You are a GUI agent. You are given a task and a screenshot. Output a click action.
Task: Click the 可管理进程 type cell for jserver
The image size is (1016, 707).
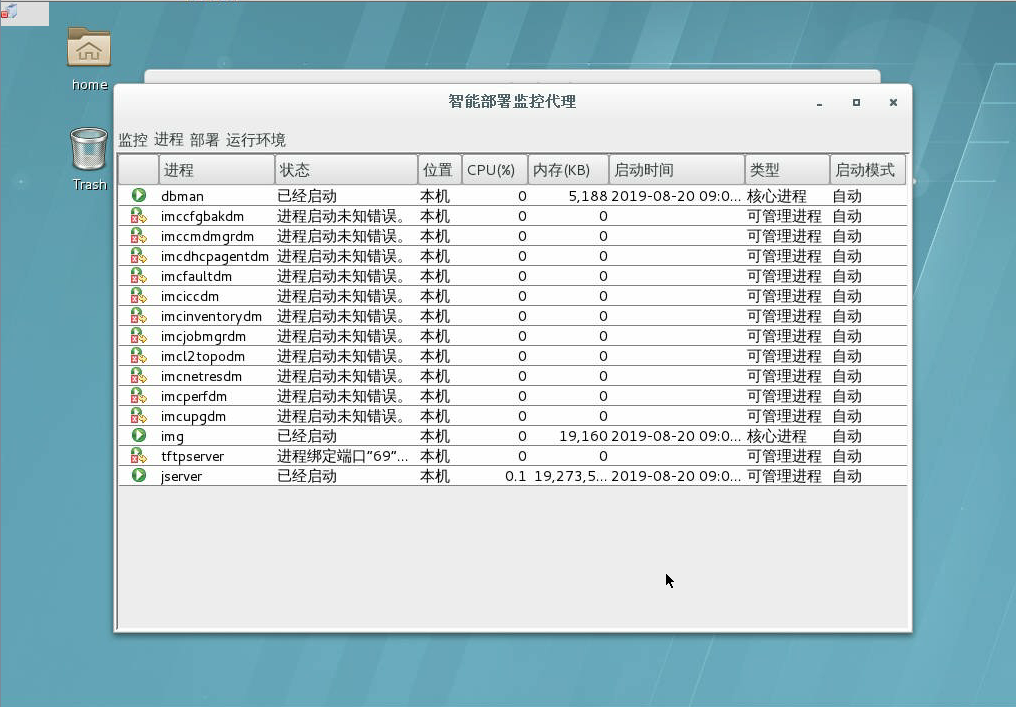pyautogui.click(x=784, y=476)
